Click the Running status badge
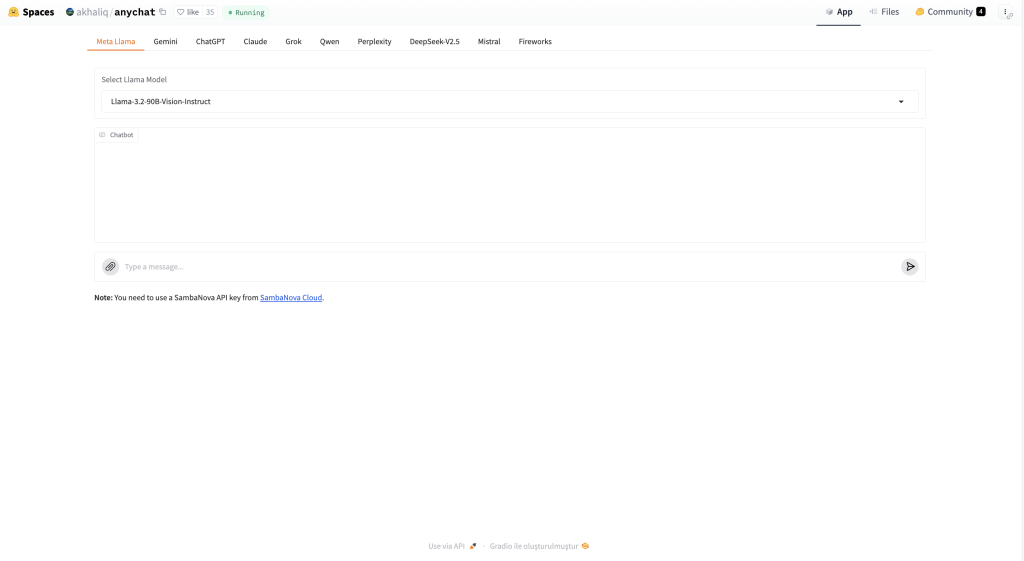This screenshot has width=1024, height=561. click(246, 12)
